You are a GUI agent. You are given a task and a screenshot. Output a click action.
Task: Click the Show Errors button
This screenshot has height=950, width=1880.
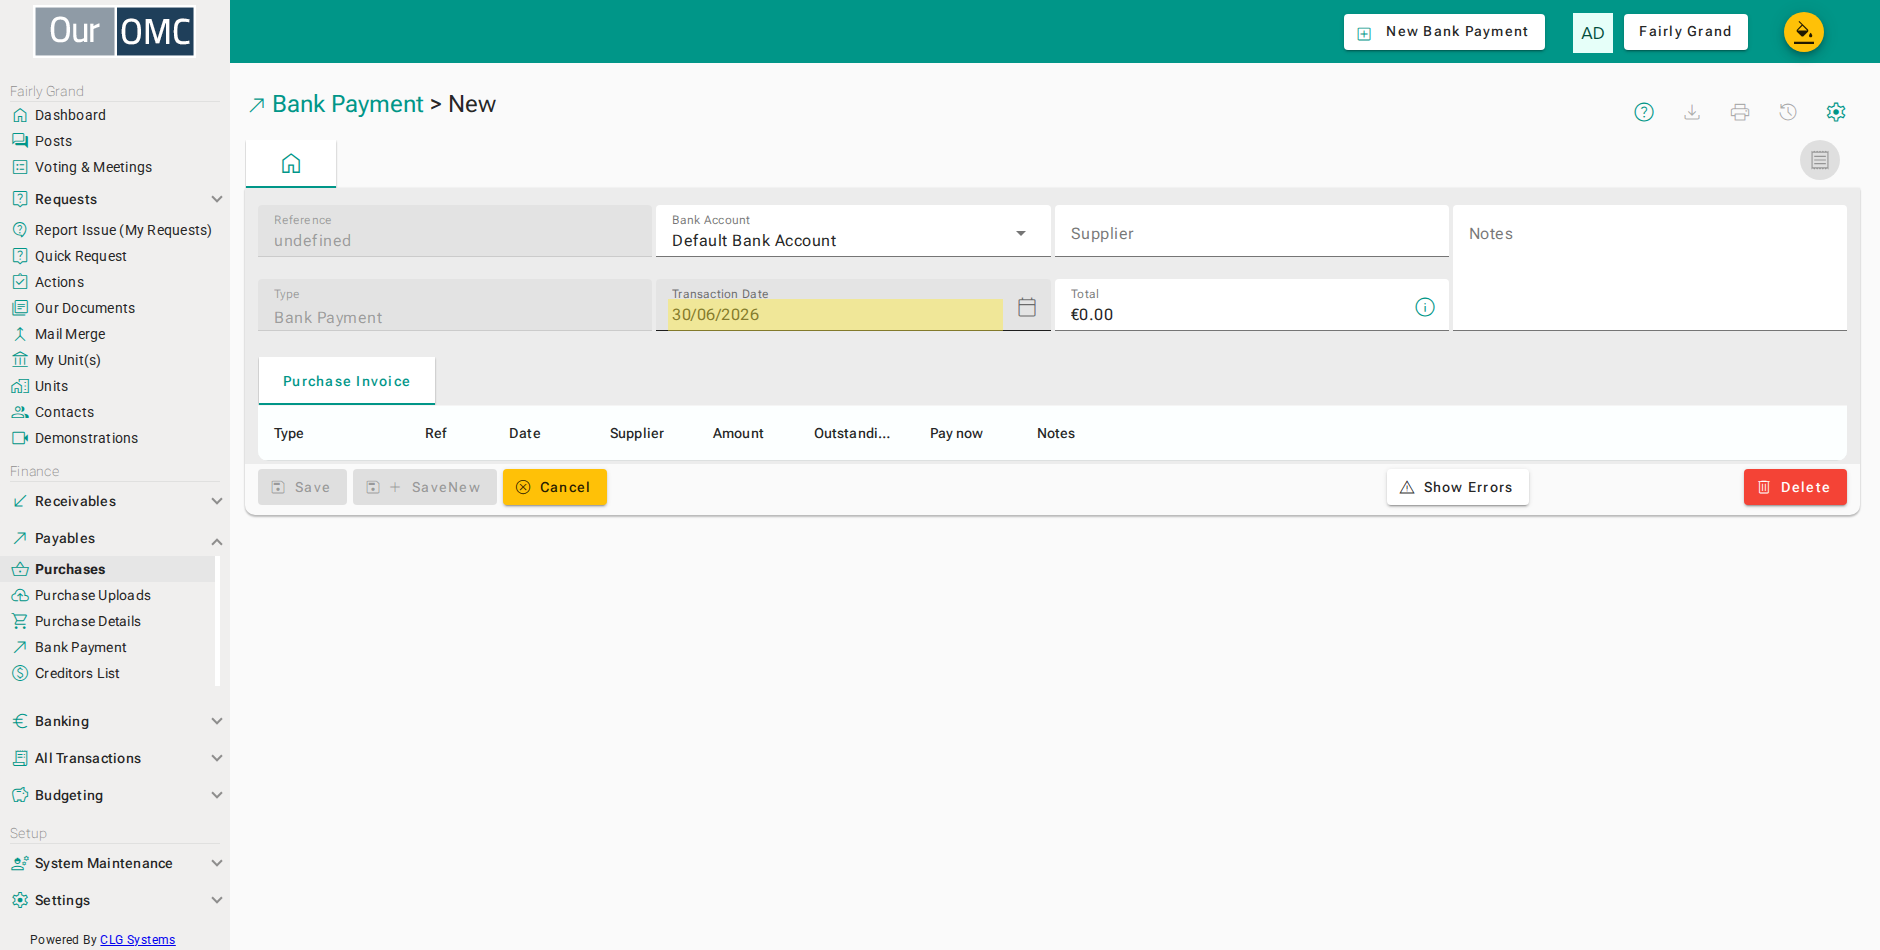click(1457, 487)
